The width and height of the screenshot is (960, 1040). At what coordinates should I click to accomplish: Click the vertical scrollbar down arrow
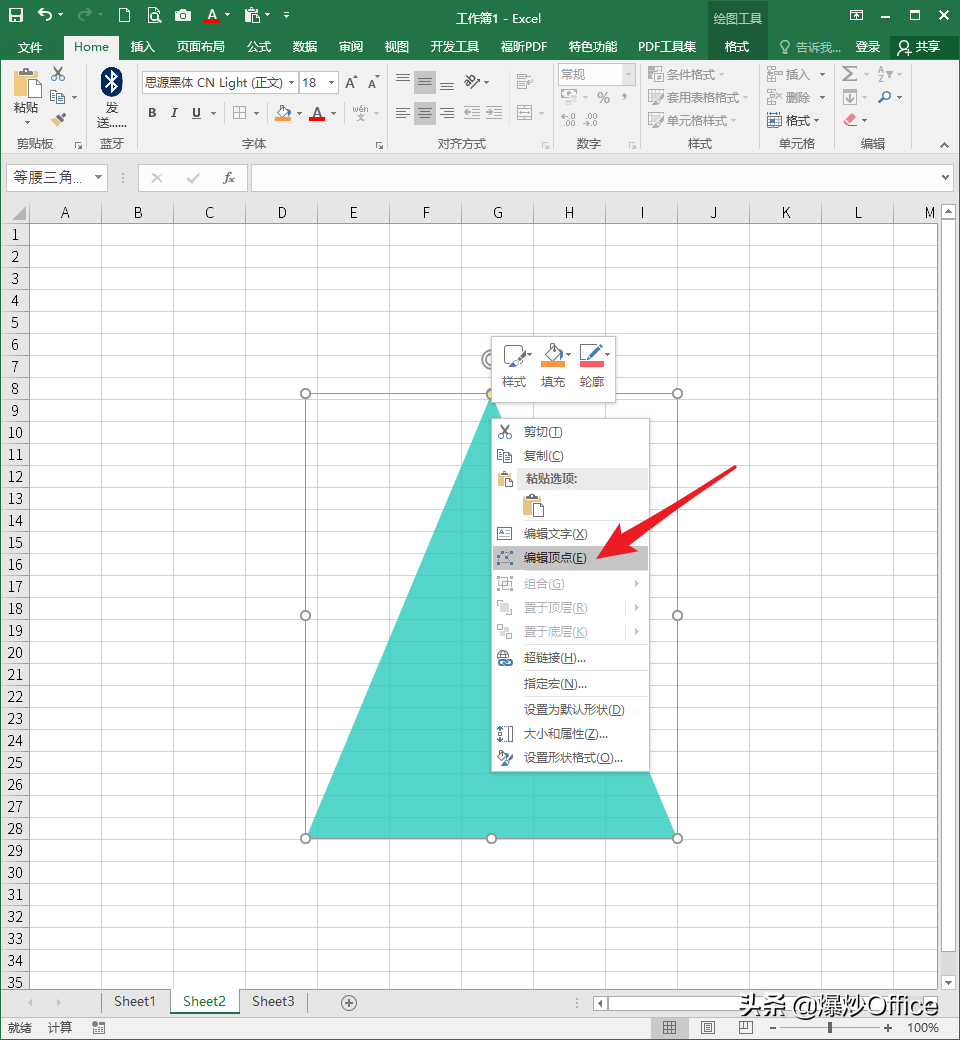pos(948,982)
